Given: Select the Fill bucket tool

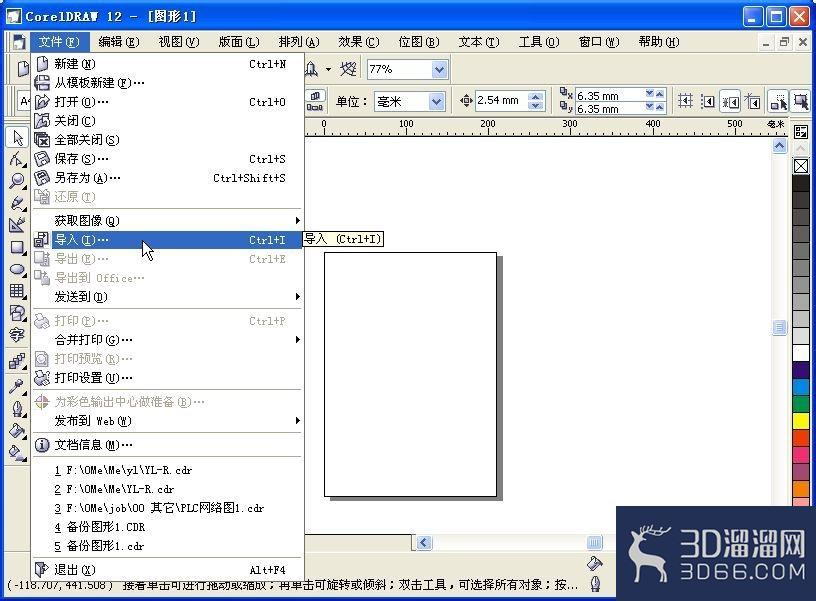Looking at the screenshot, I should [x=17, y=431].
